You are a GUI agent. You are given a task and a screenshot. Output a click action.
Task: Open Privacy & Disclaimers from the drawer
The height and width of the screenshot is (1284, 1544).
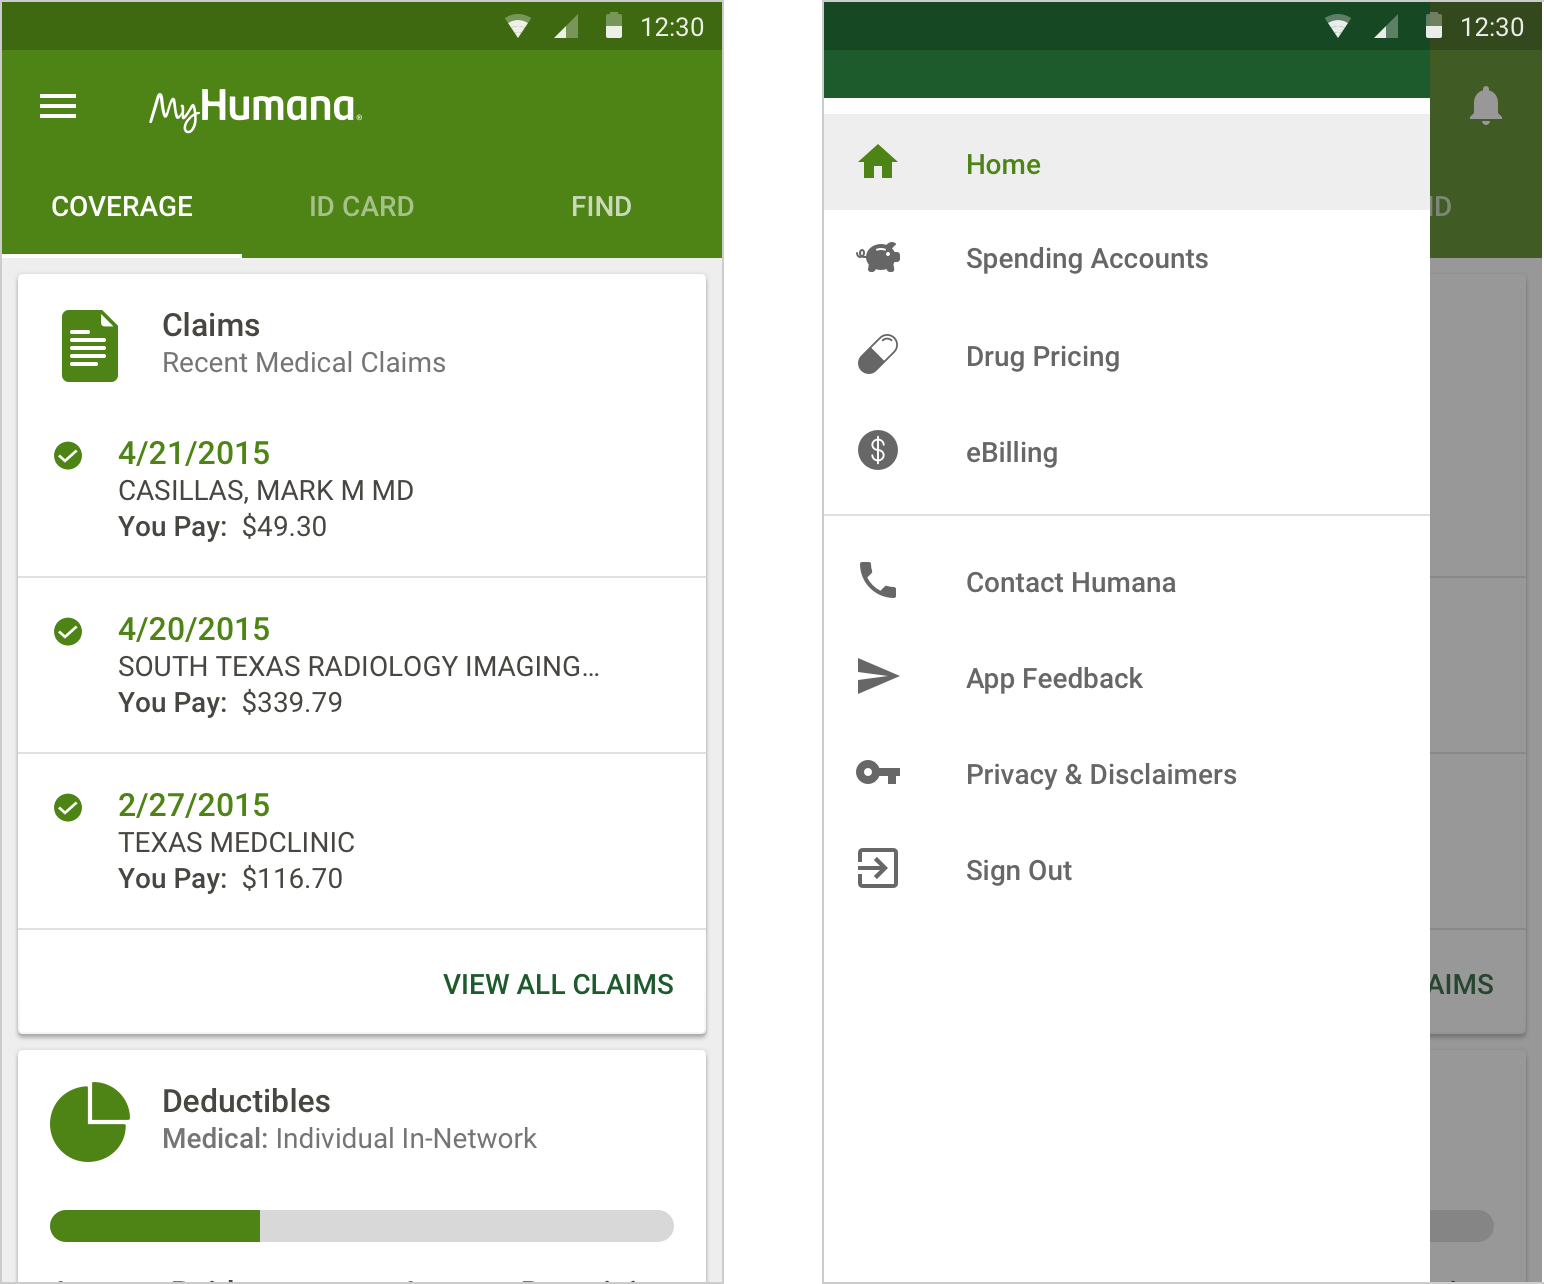point(1126,774)
